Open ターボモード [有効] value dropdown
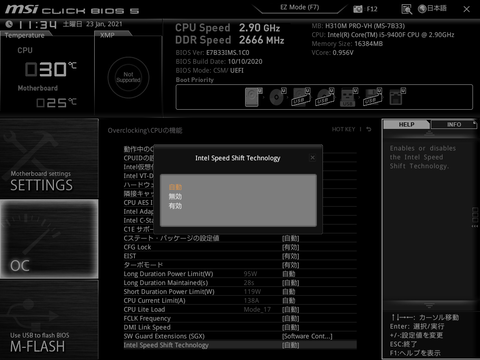 pyautogui.click(x=290, y=265)
